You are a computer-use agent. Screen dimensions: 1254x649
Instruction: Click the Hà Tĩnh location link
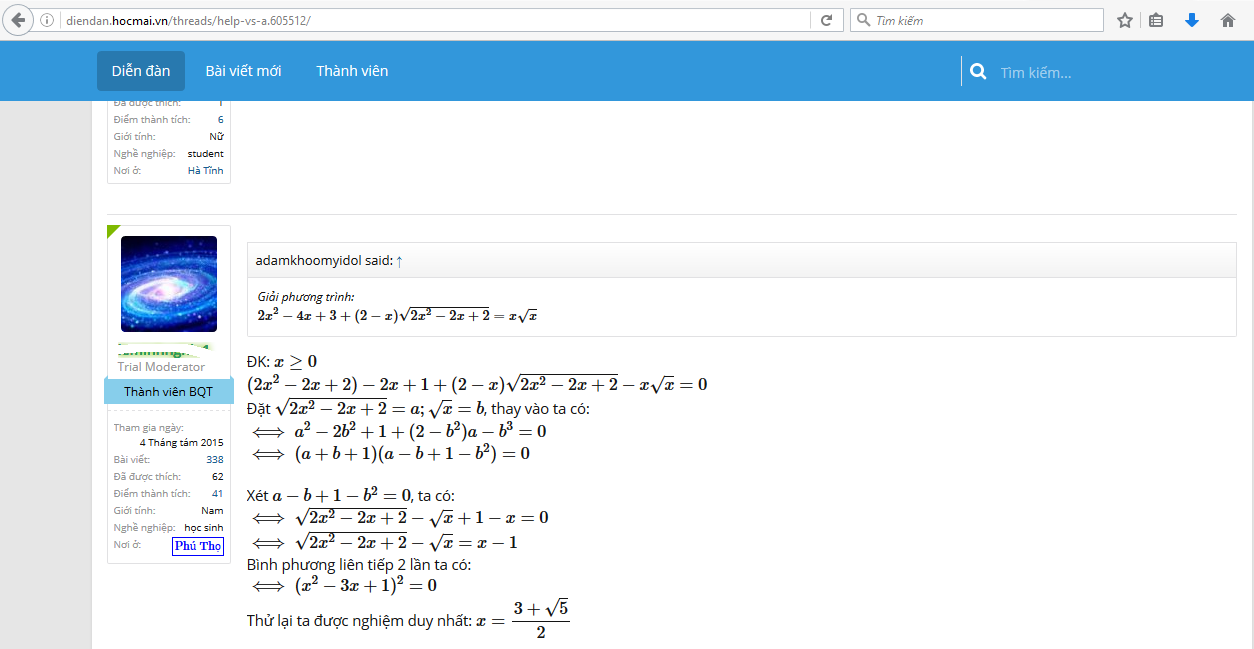(x=206, y=171)
